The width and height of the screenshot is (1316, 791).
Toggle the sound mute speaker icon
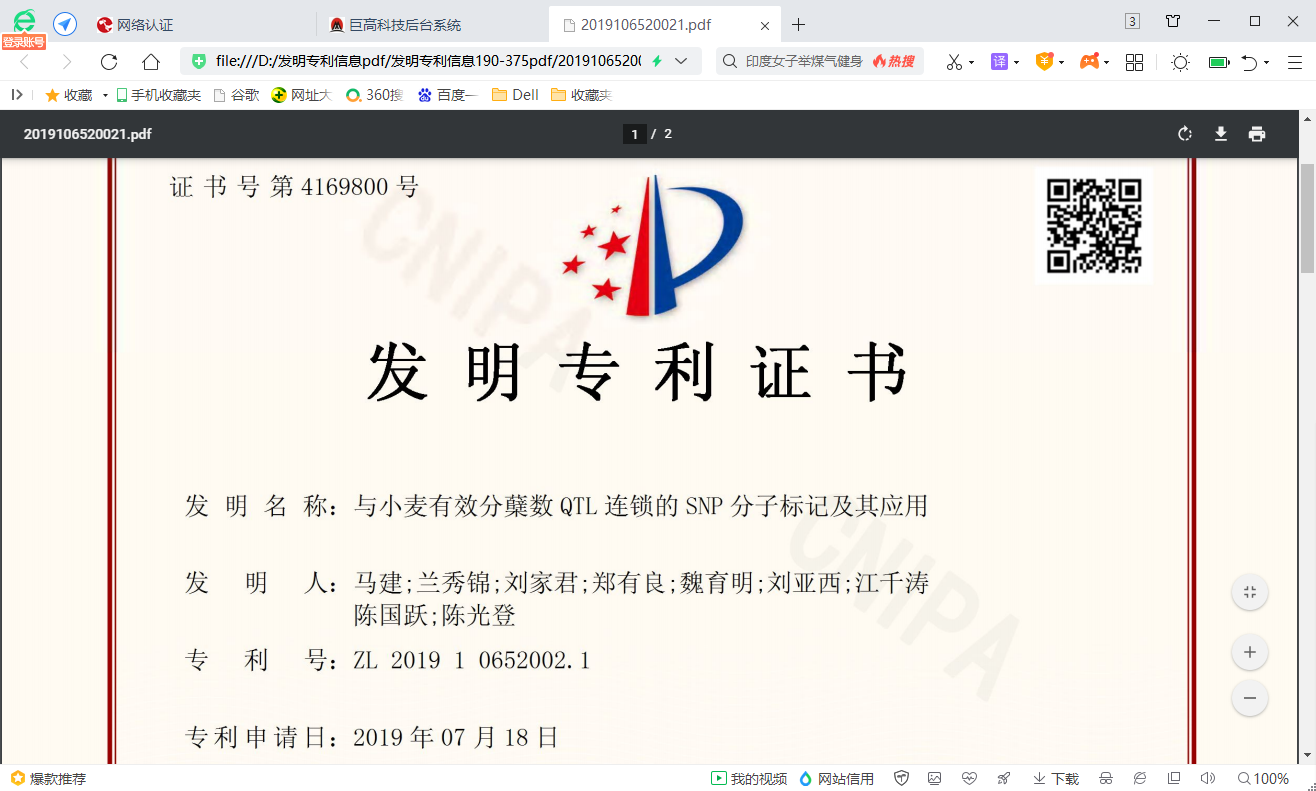coord(1208,778)
